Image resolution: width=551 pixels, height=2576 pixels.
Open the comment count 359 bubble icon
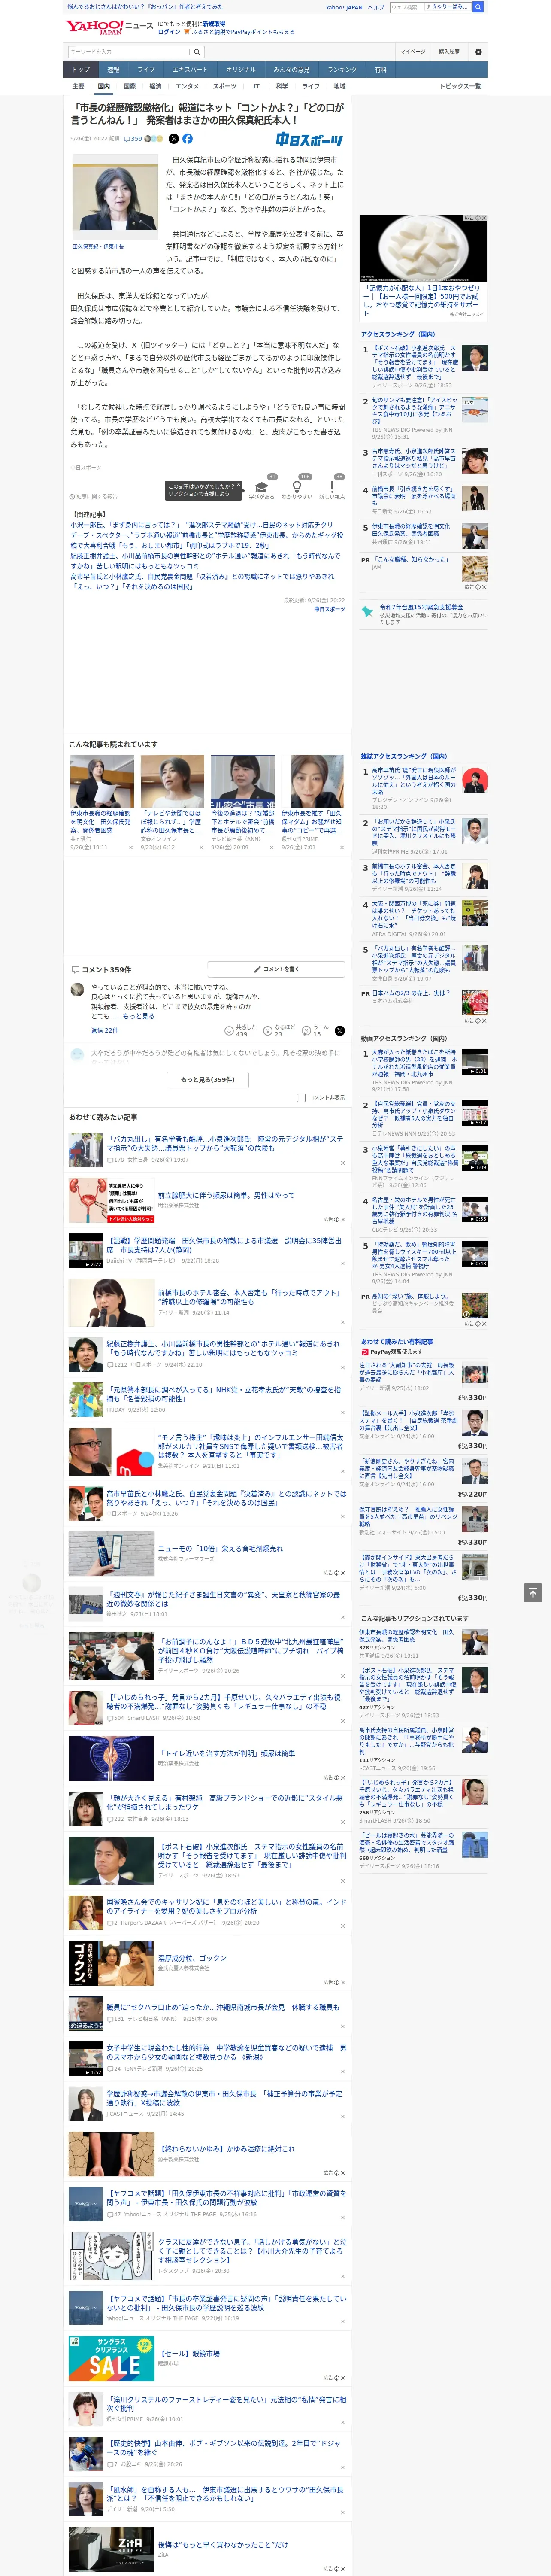point(133,139)
